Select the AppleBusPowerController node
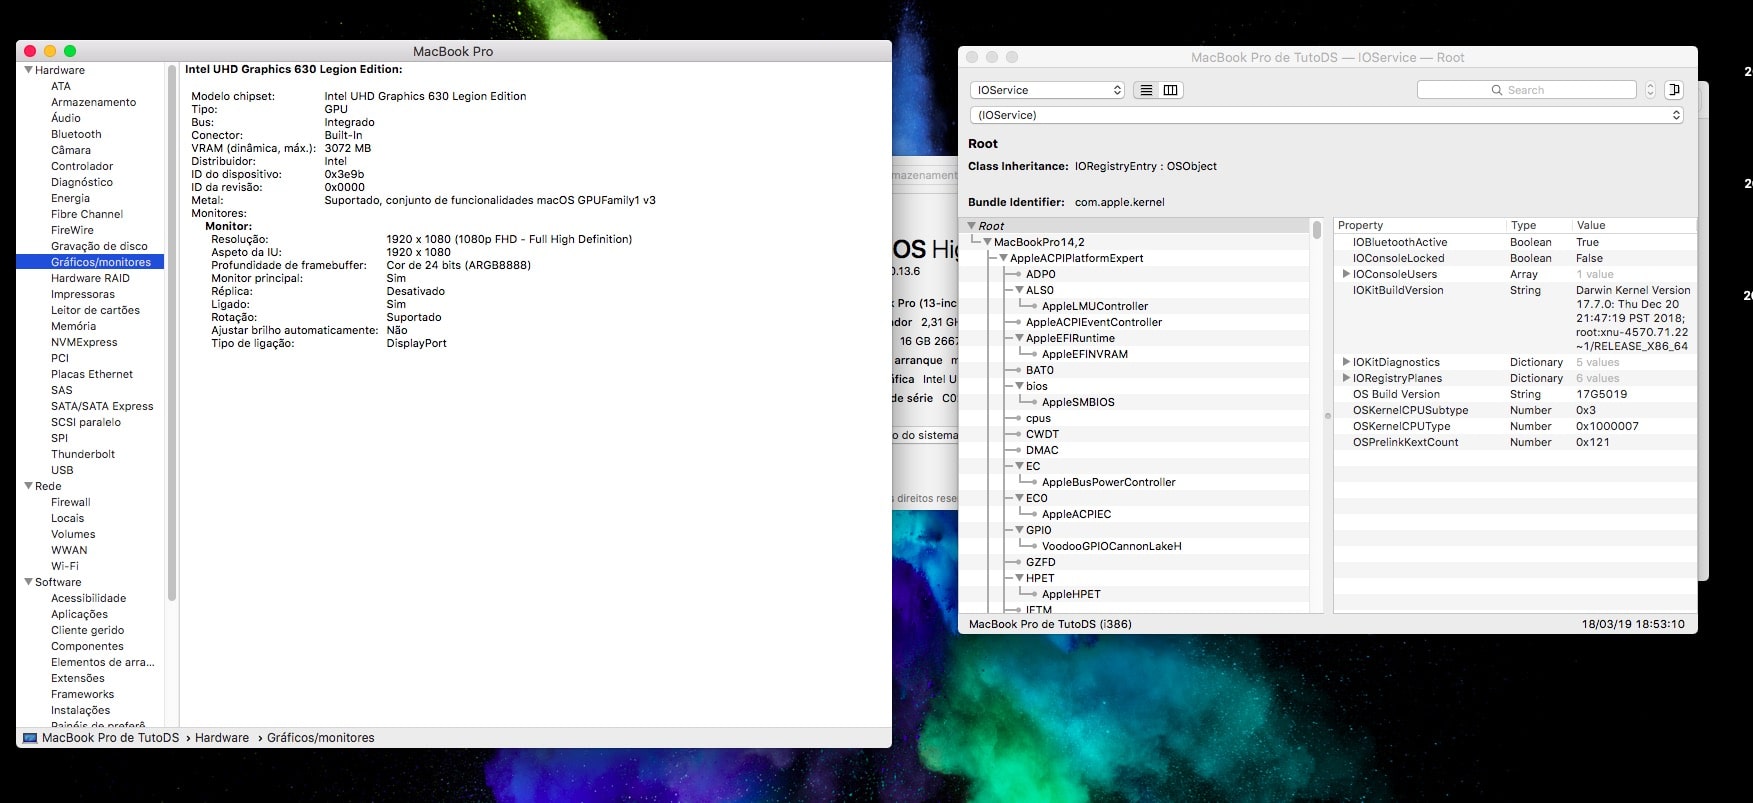This screenshot has width=1753, height=803. [1109, 482]
